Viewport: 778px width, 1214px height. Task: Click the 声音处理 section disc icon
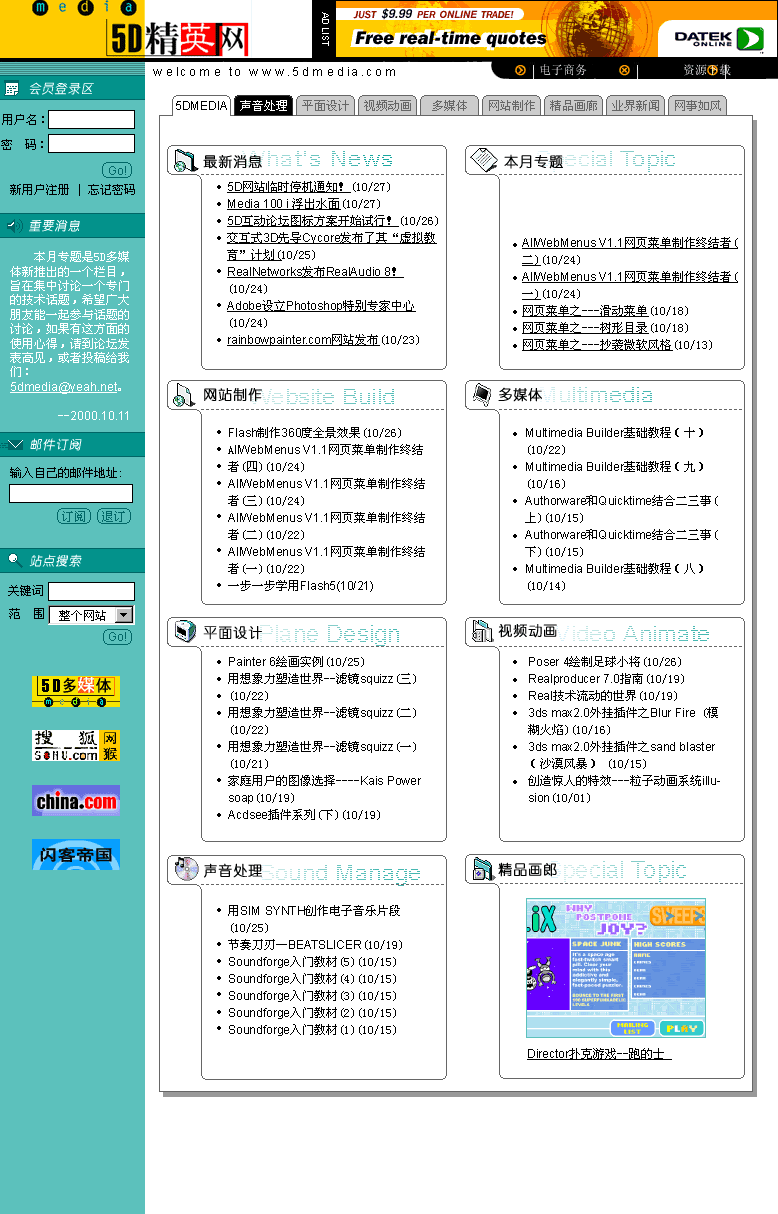186,869
